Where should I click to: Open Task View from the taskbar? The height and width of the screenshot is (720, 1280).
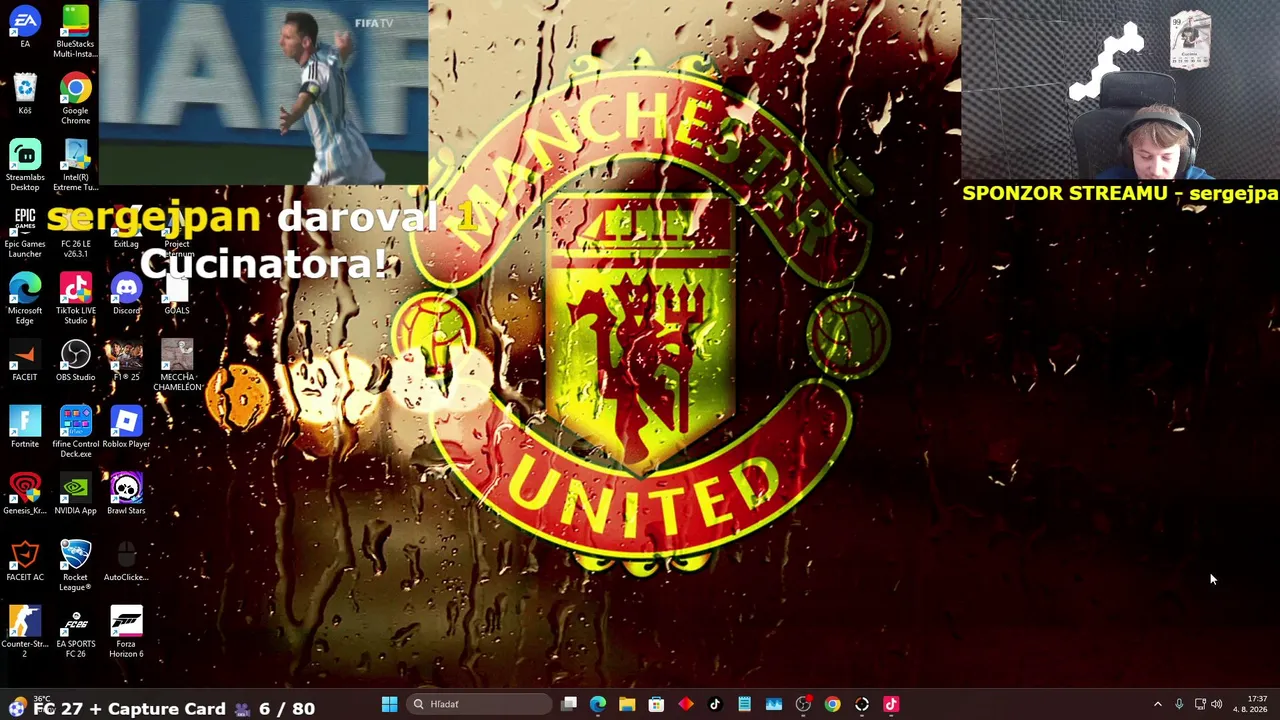569,704
